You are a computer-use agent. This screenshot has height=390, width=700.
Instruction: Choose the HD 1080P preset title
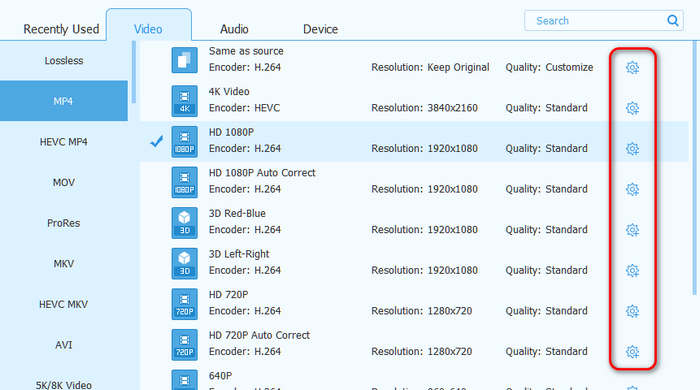coord(231,133)
